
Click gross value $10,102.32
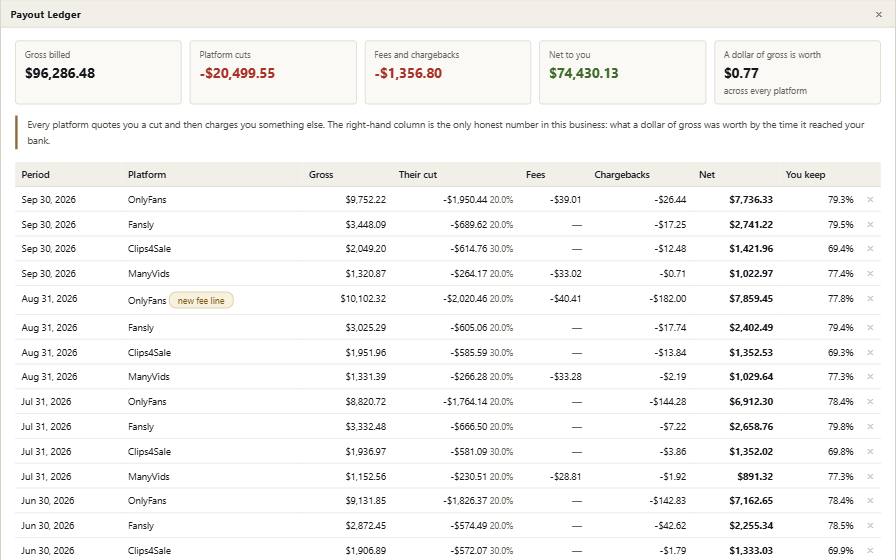[363, 299]
